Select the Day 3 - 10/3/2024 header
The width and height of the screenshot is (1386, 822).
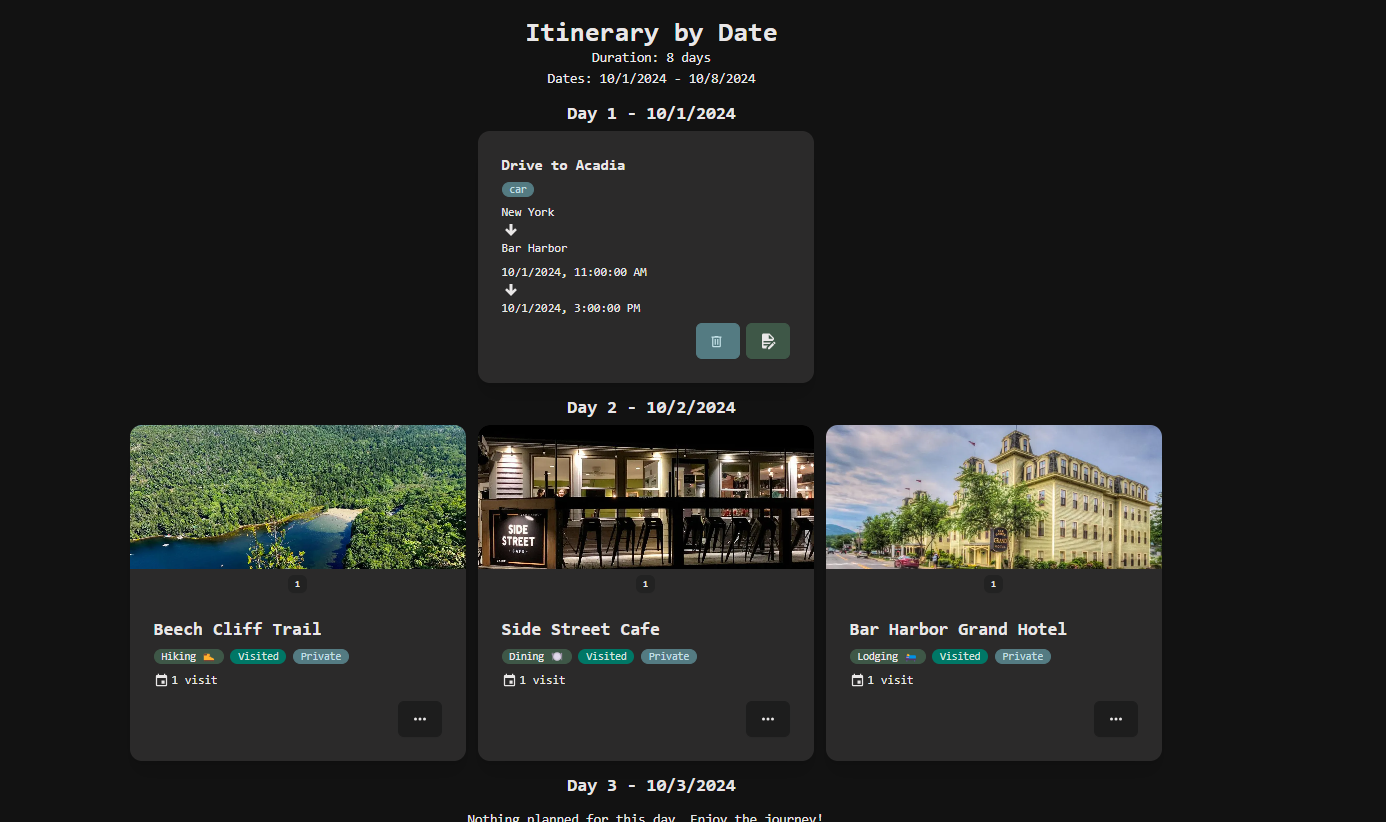point(651,785)
